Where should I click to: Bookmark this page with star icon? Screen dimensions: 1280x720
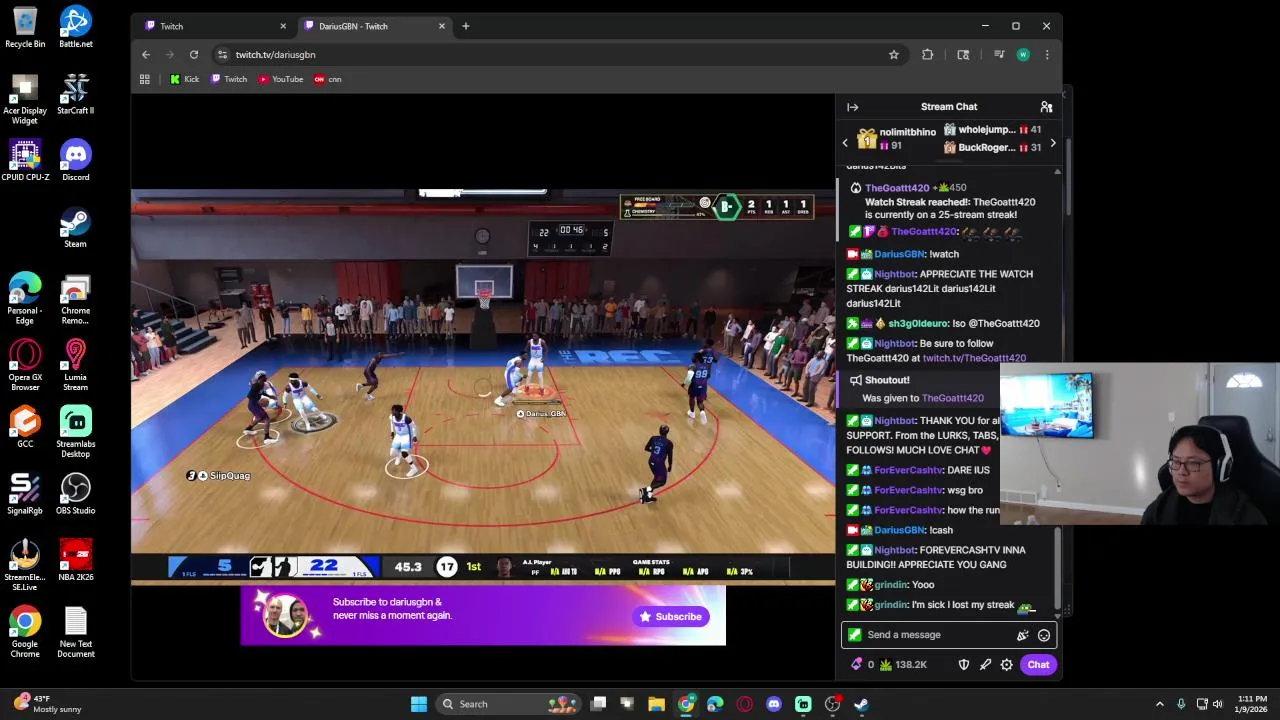(x=894, y=55)
